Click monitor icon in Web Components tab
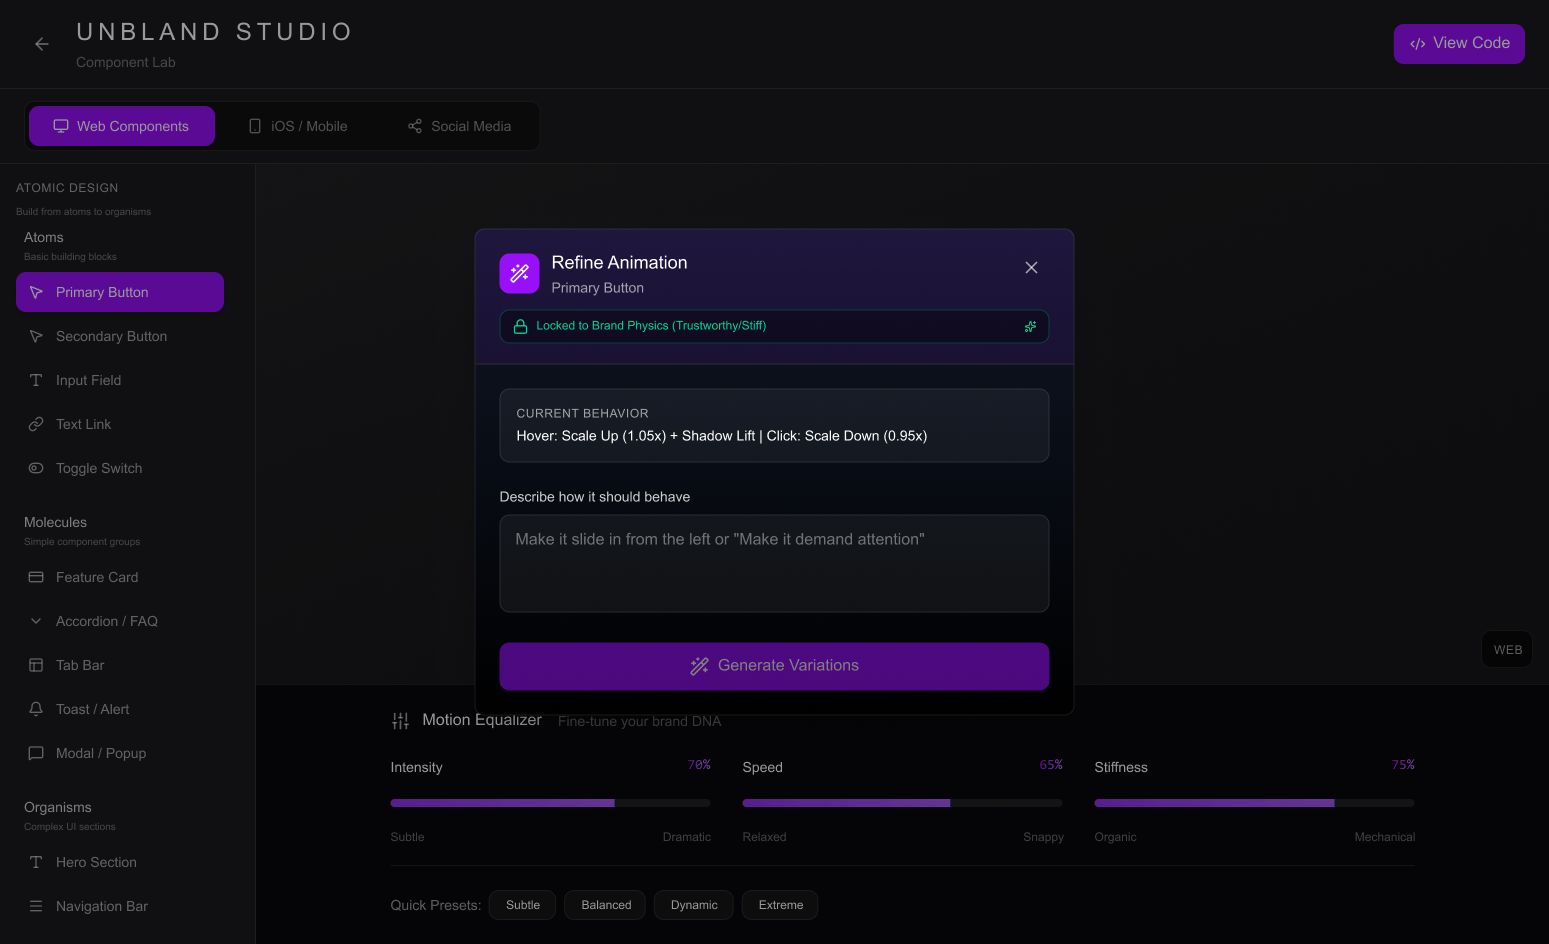1549x944 pixels. coord(61,126)
